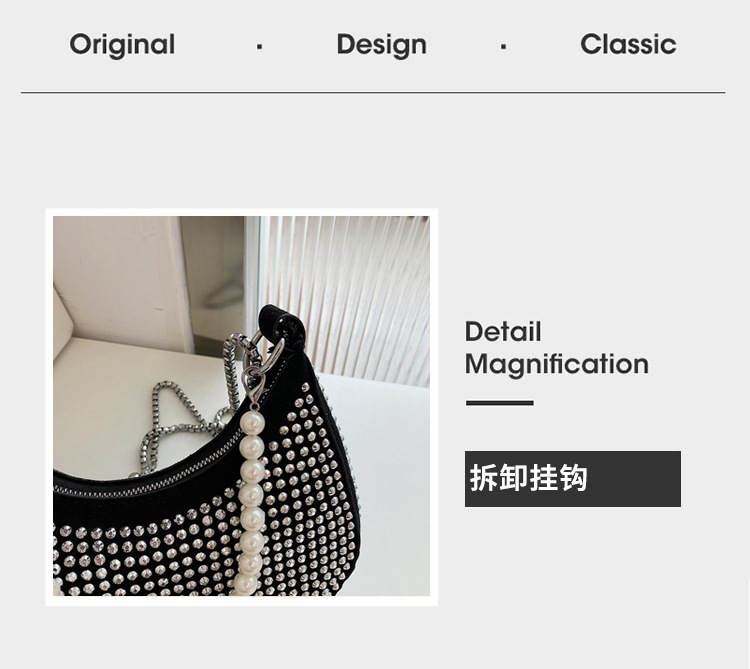Click the short black underline below Magnification

pyautogui.click(x=500, y=403)
